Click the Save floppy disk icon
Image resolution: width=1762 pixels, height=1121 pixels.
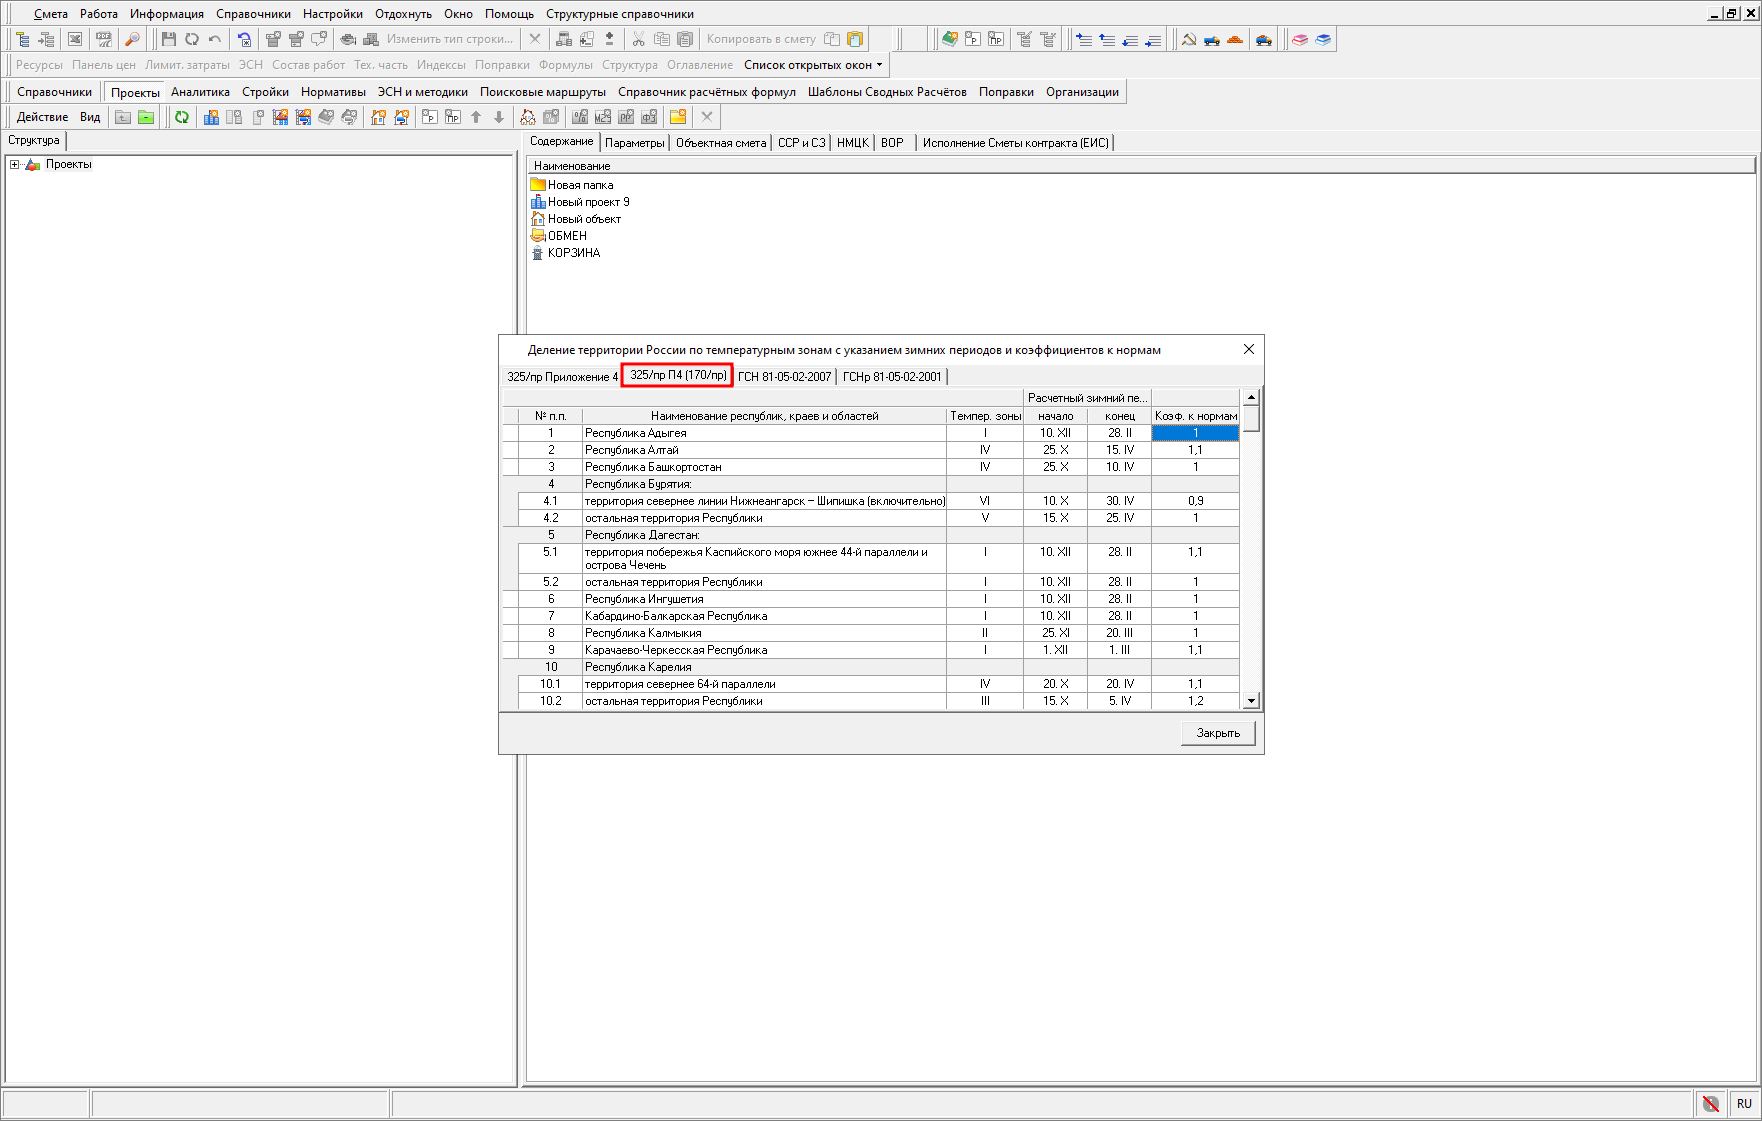click(x=168, y=39)
